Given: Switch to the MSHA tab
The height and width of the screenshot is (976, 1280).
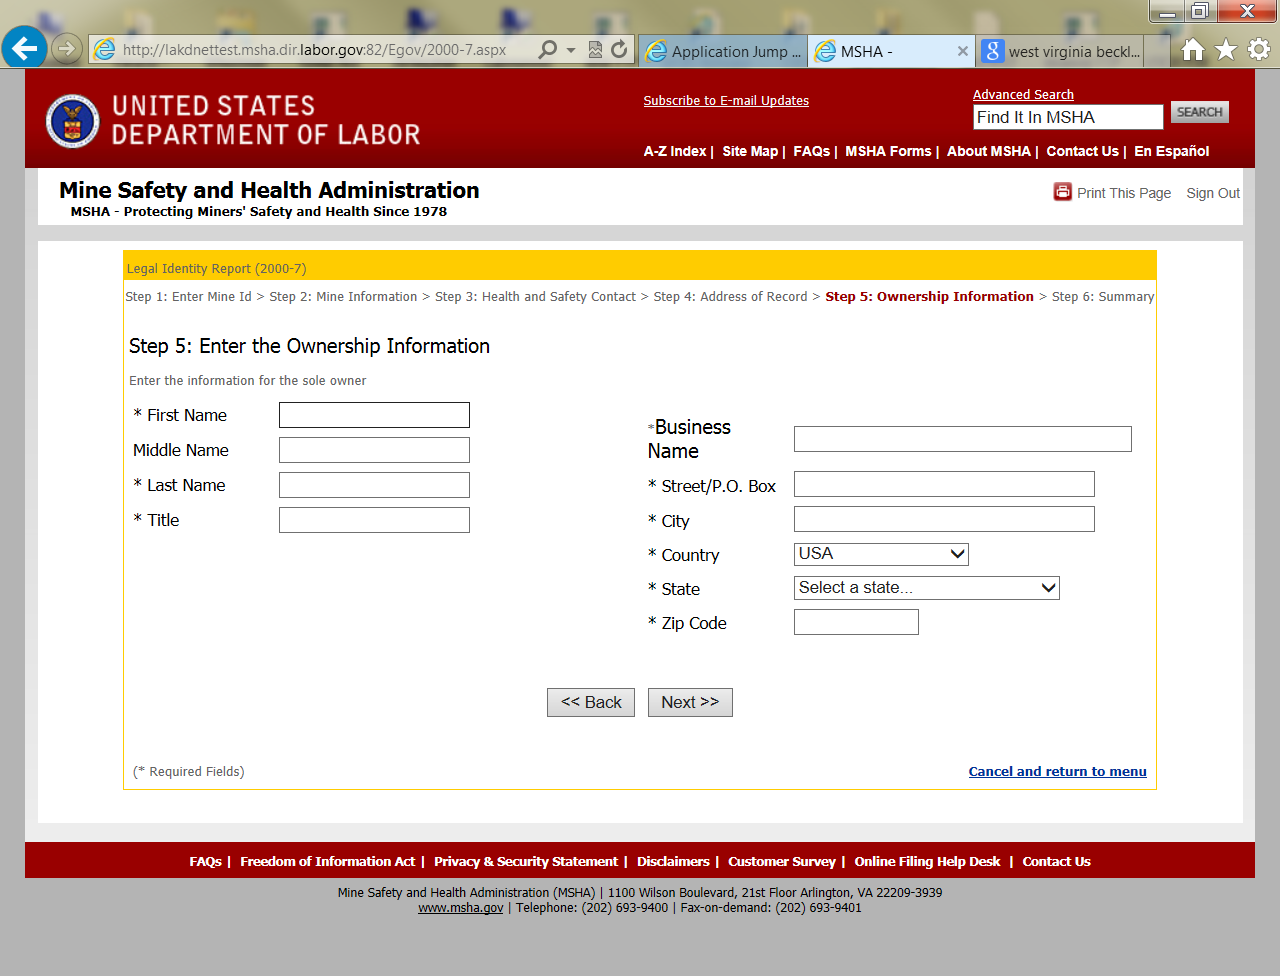Looking at the screenshot, I should coord(892,51).
